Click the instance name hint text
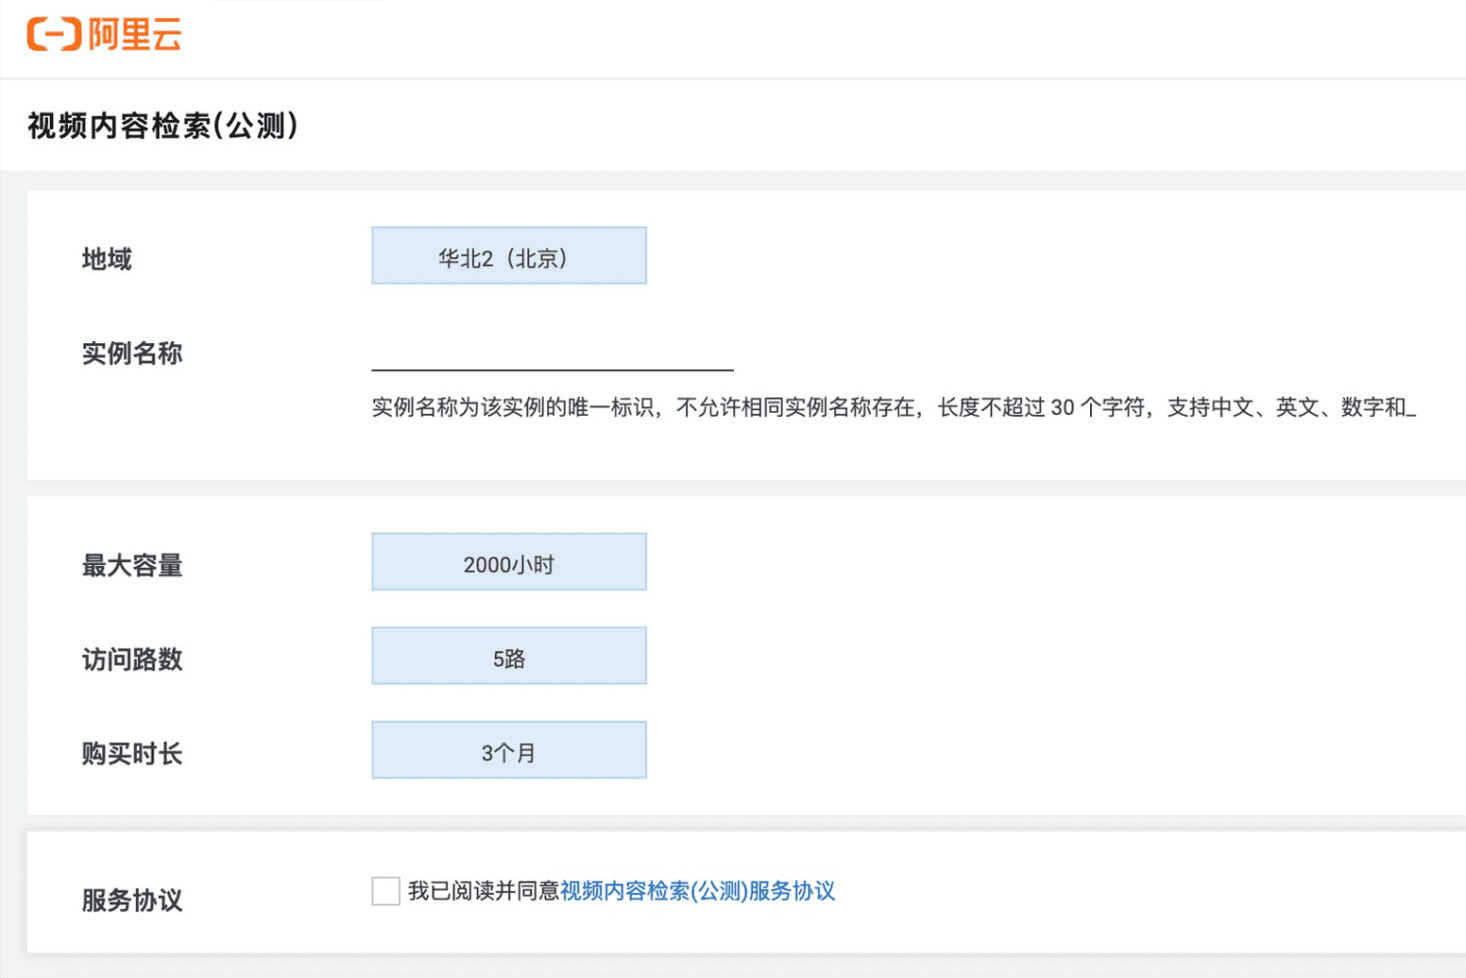This screenshot has height=978, width=1466. click(x=894, y=407)
